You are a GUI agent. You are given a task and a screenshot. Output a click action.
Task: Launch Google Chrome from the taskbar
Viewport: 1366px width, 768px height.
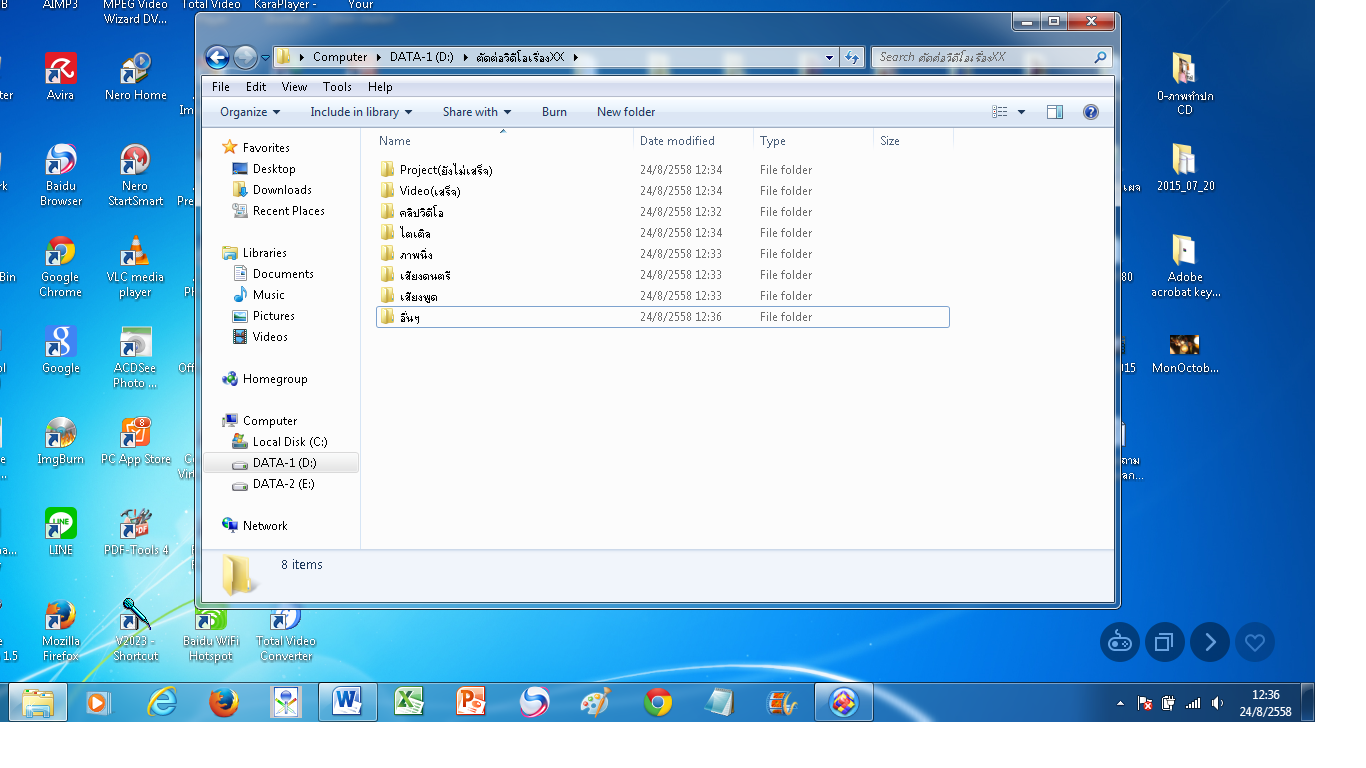(x=658, y=702)
